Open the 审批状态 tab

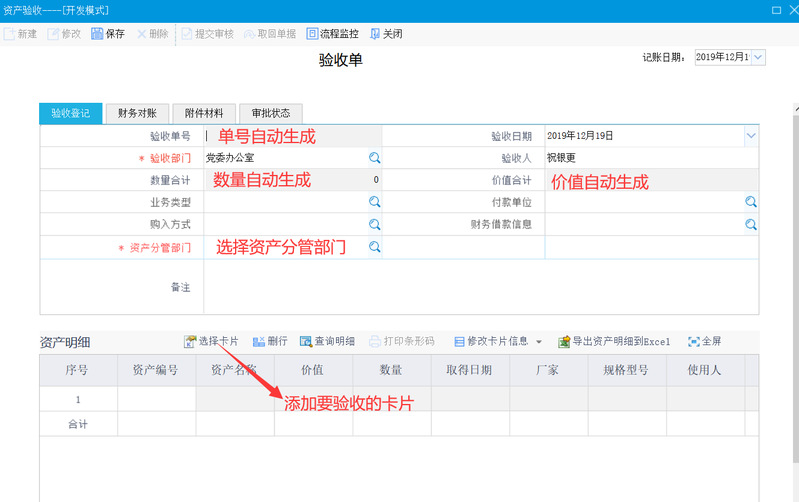[x=272, y=113]
